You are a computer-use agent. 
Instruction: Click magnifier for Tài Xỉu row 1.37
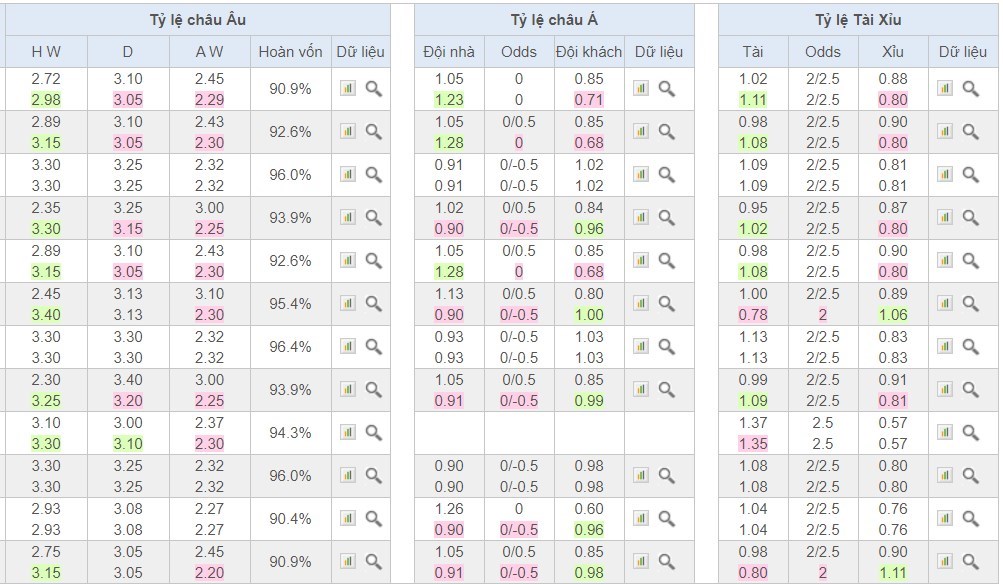(x=971, y=432)
